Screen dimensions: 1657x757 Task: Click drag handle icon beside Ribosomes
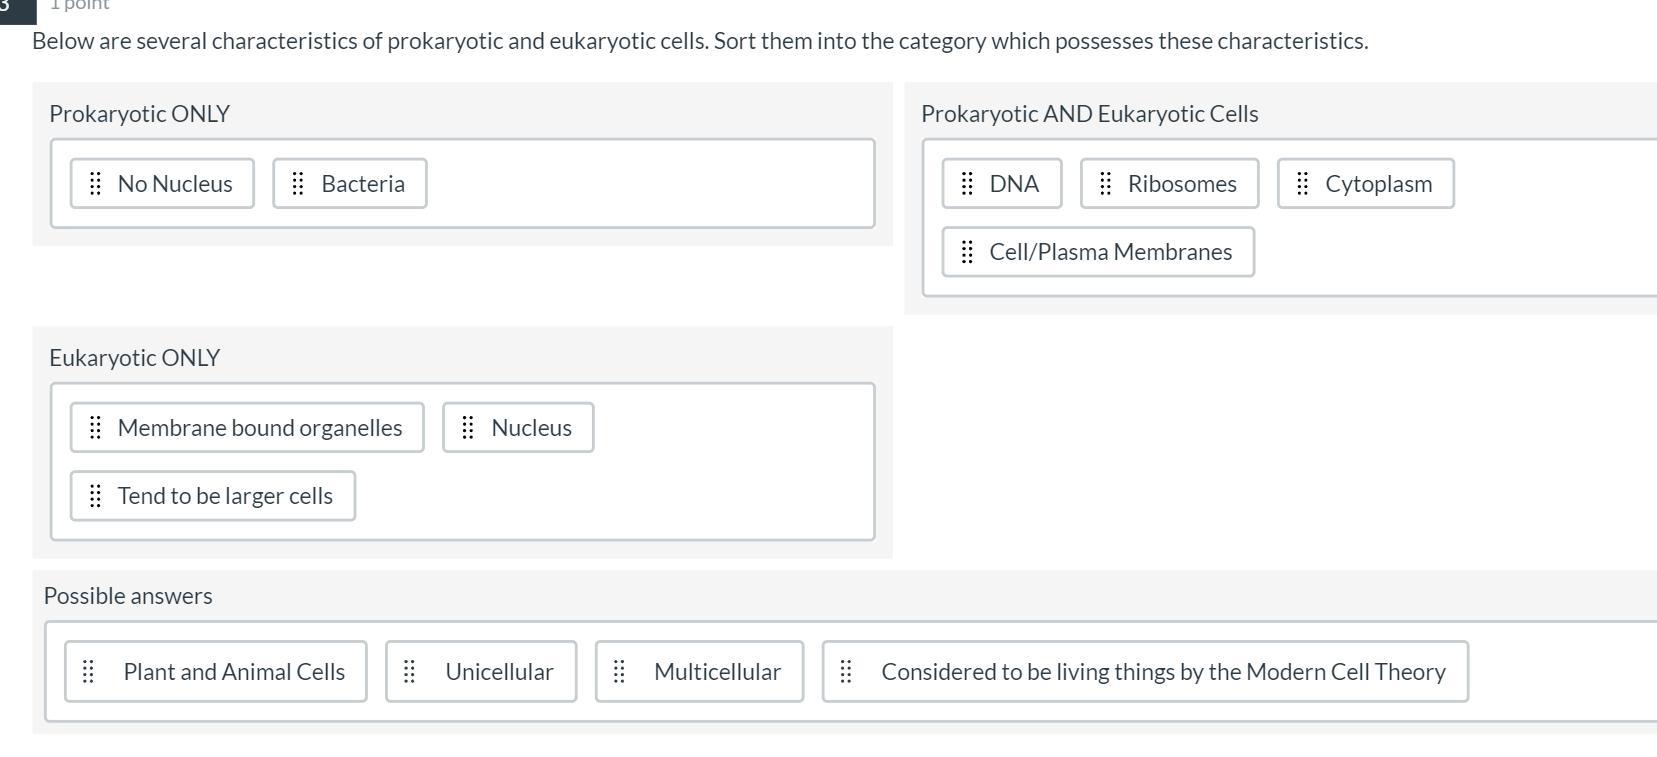tap(1105, 184)
